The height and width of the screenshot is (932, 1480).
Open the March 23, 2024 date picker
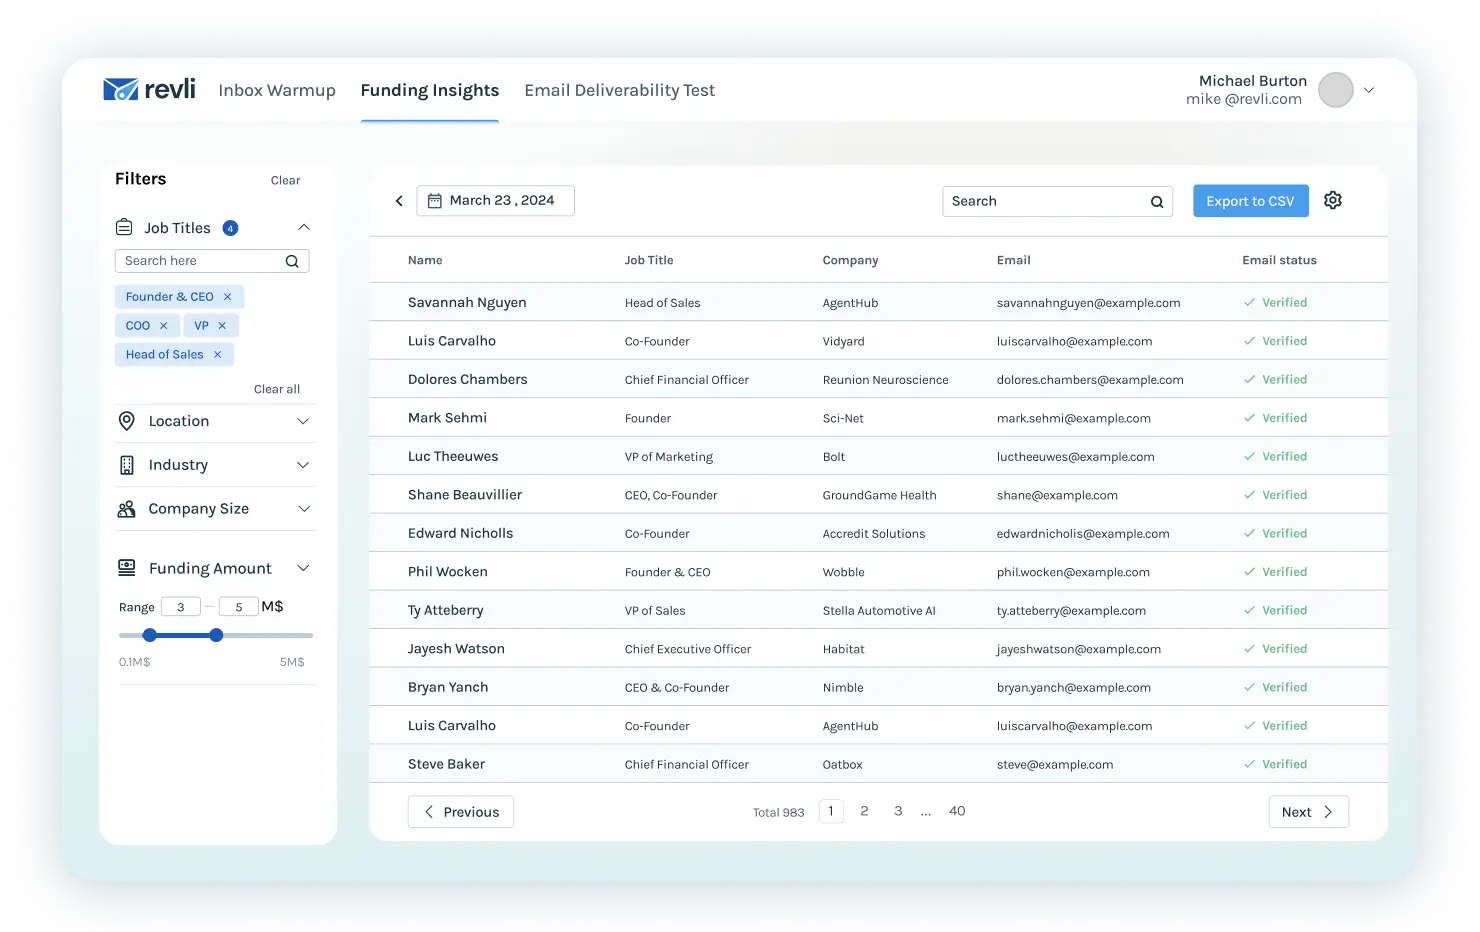pyautogui.click(x=496, y=201)
